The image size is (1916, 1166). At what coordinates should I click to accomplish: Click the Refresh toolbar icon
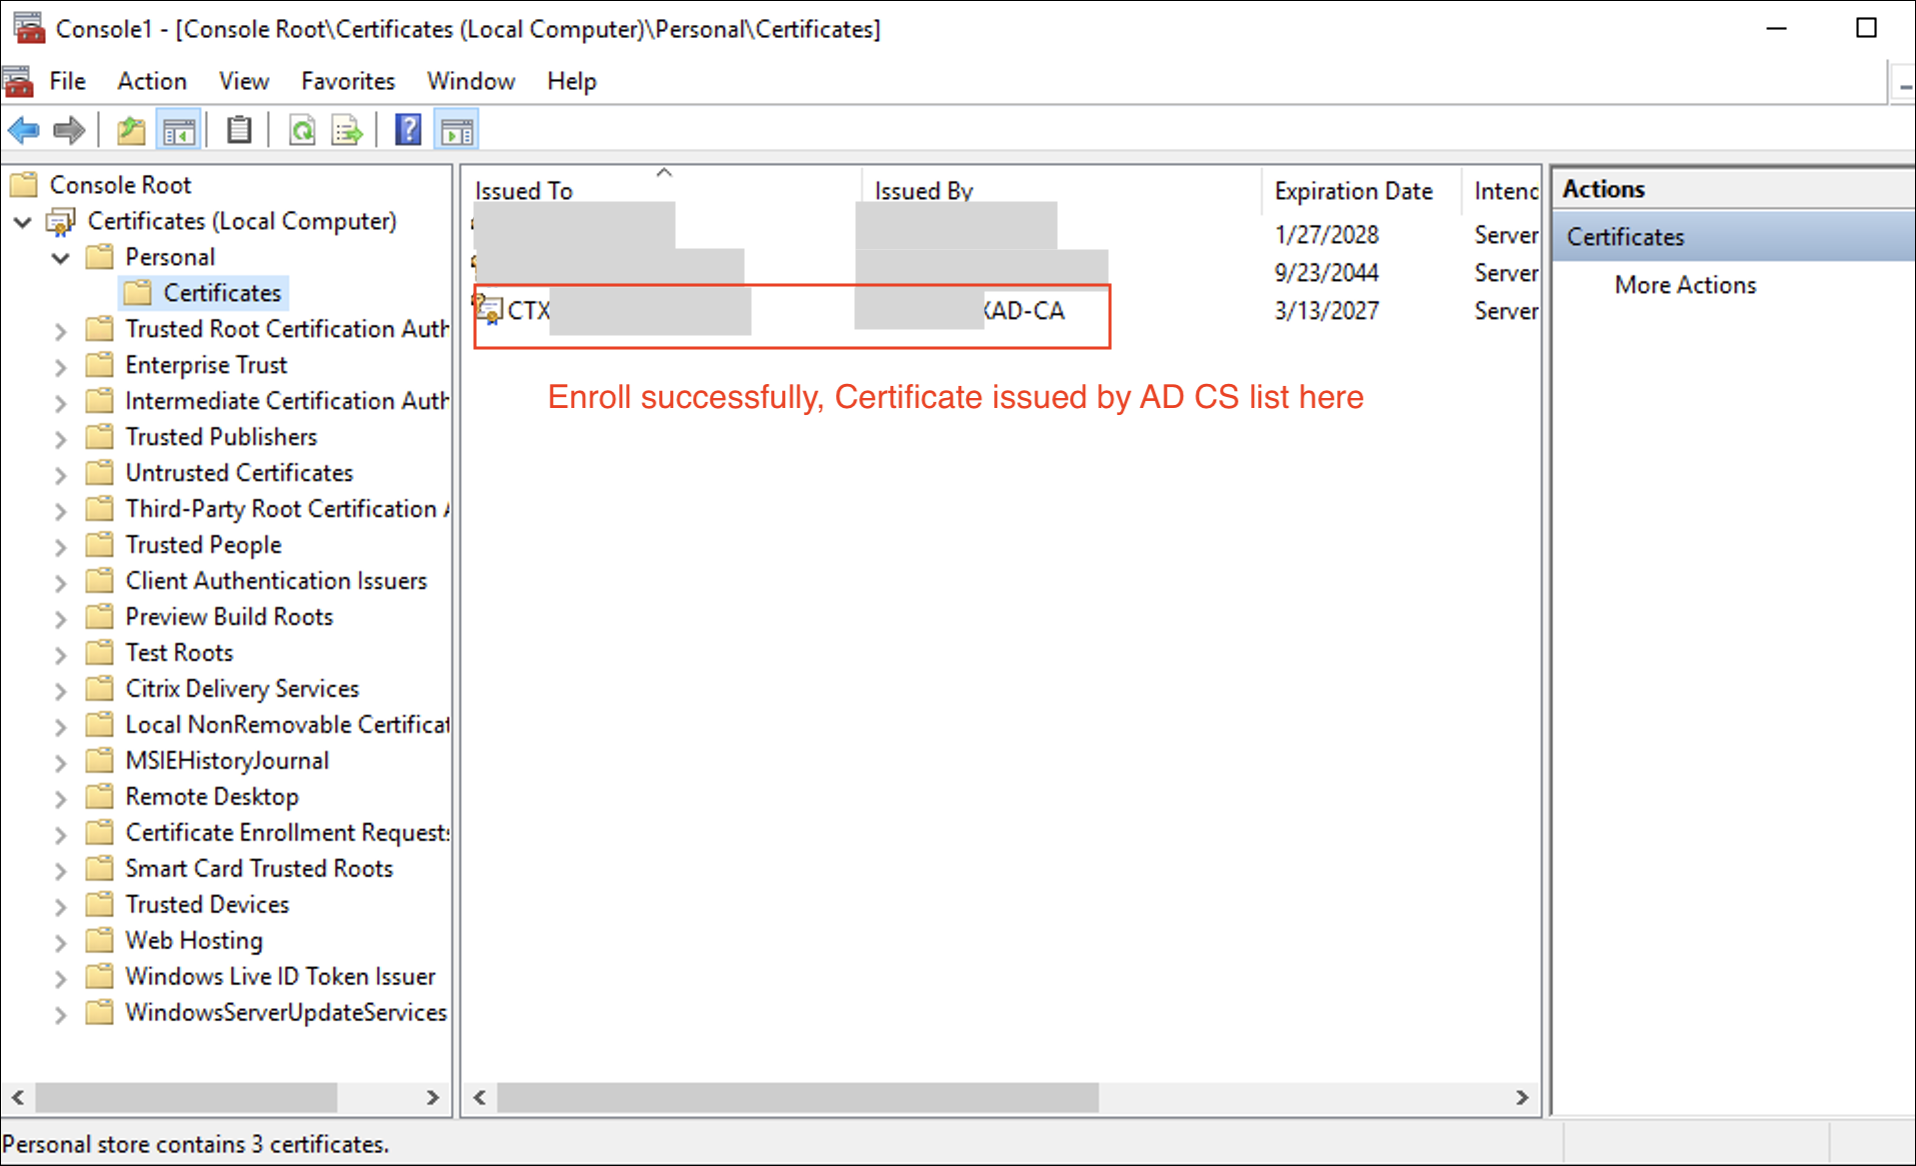(x=302, y=130)
